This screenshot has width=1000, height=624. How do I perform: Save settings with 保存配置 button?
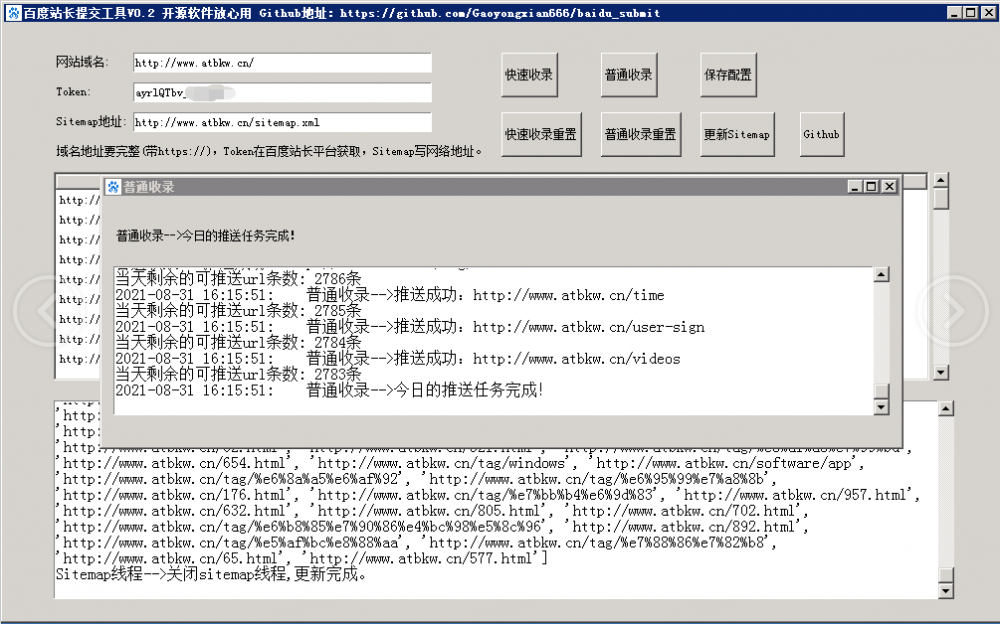(728, 75)
